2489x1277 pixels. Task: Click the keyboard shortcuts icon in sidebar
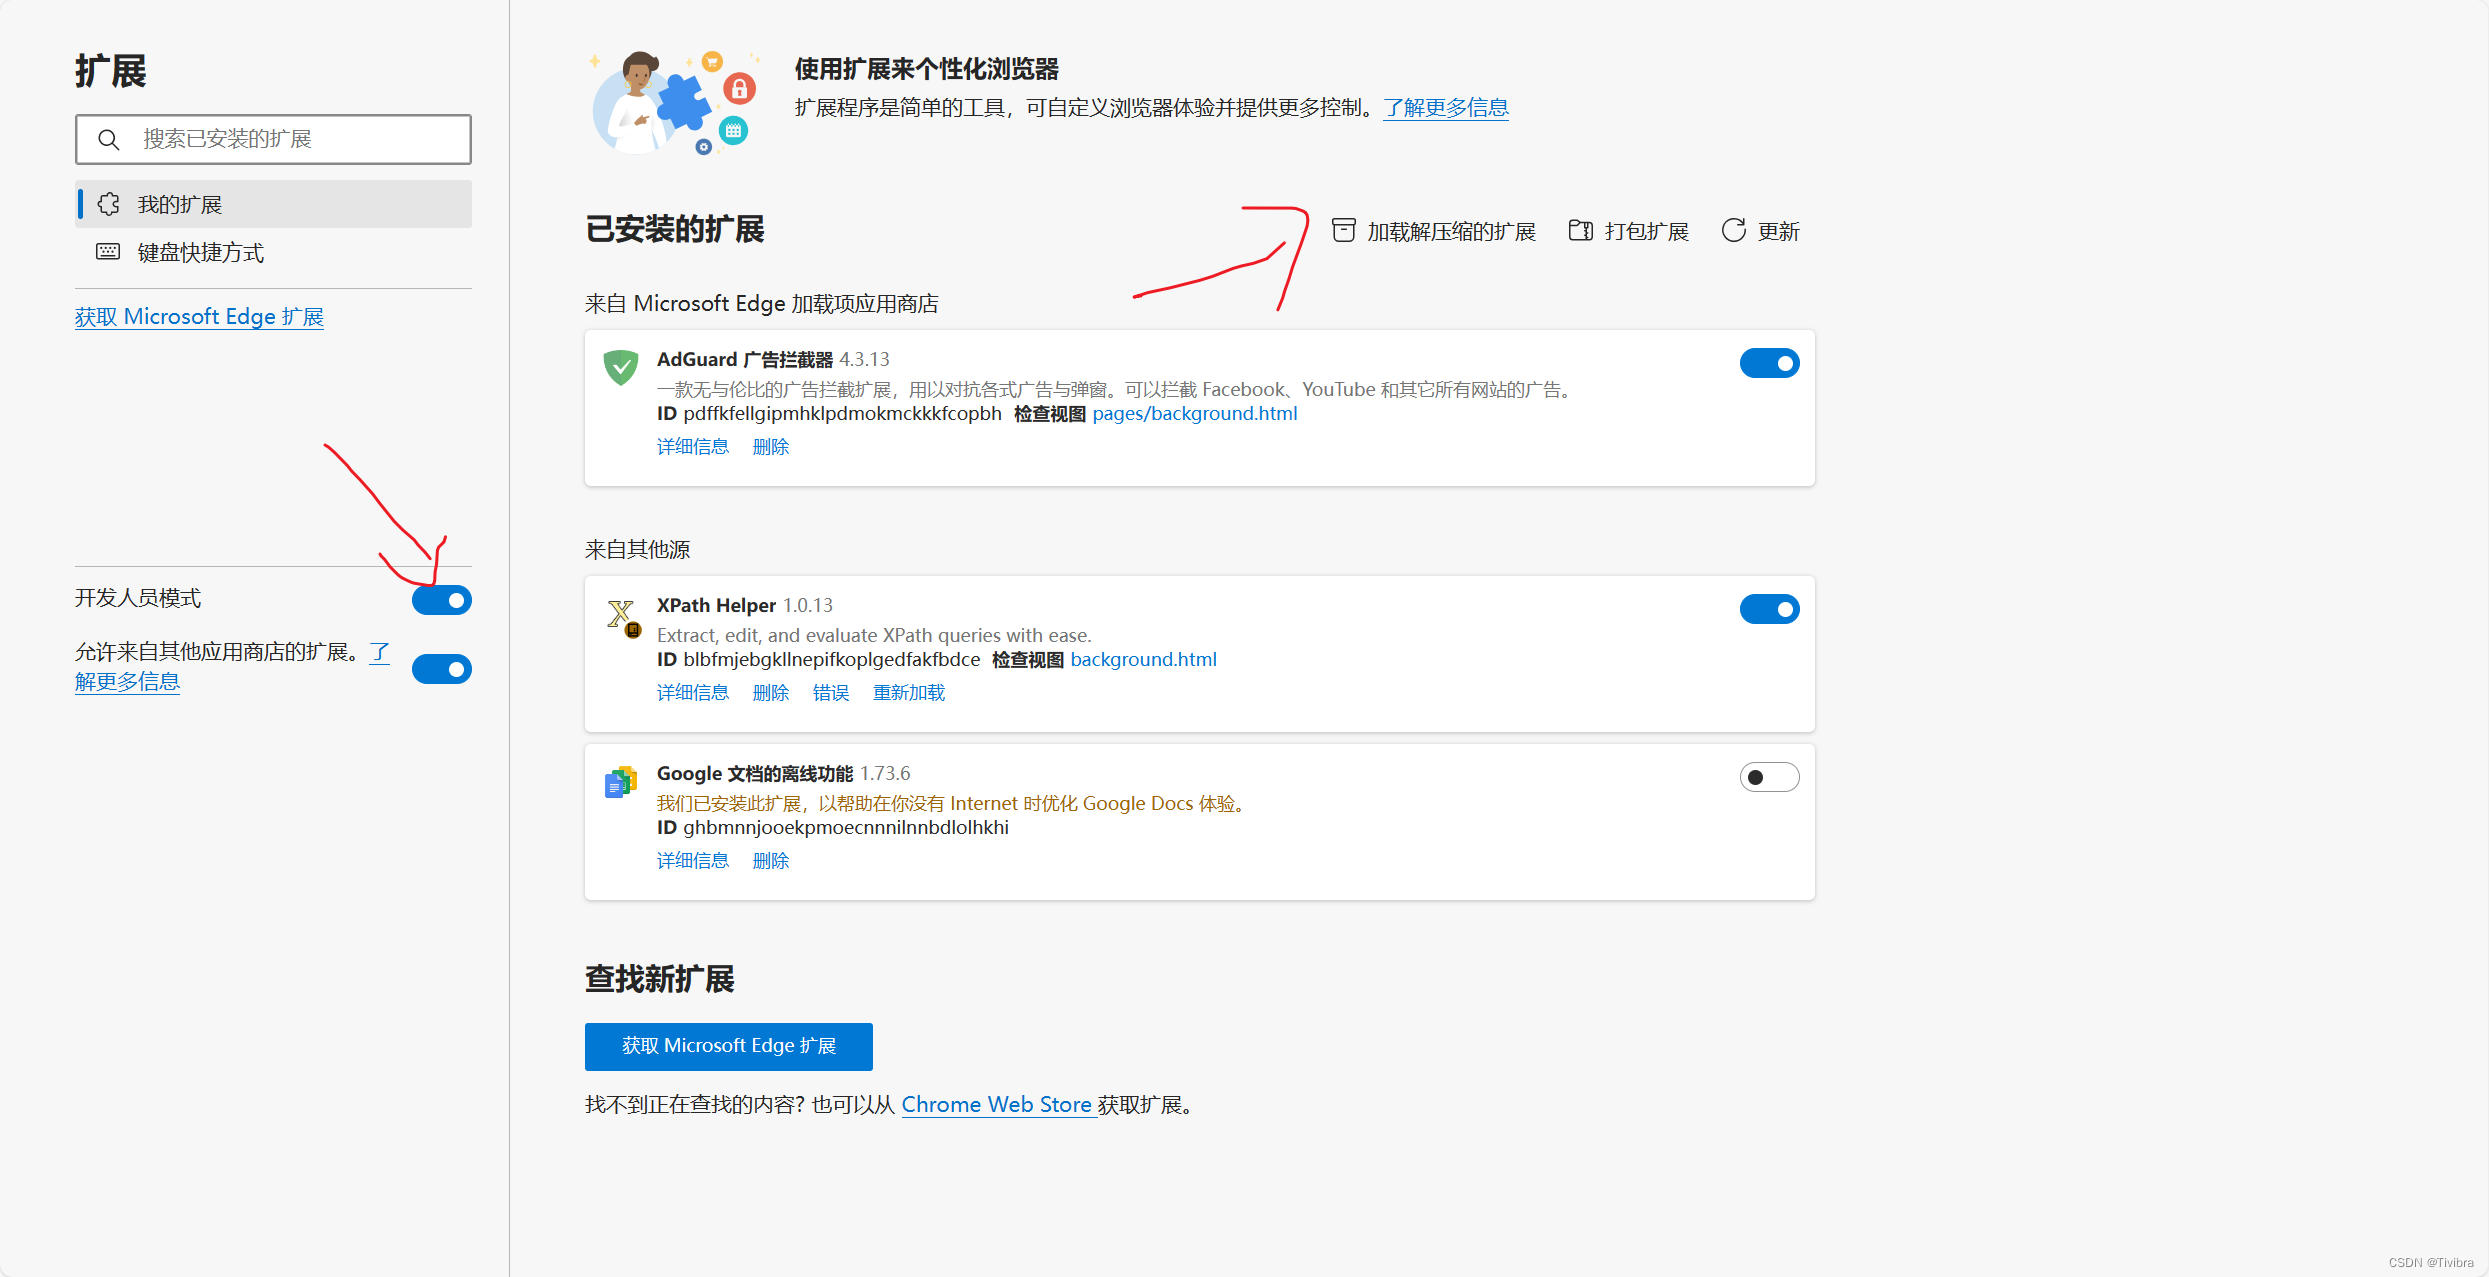point(108,252)
